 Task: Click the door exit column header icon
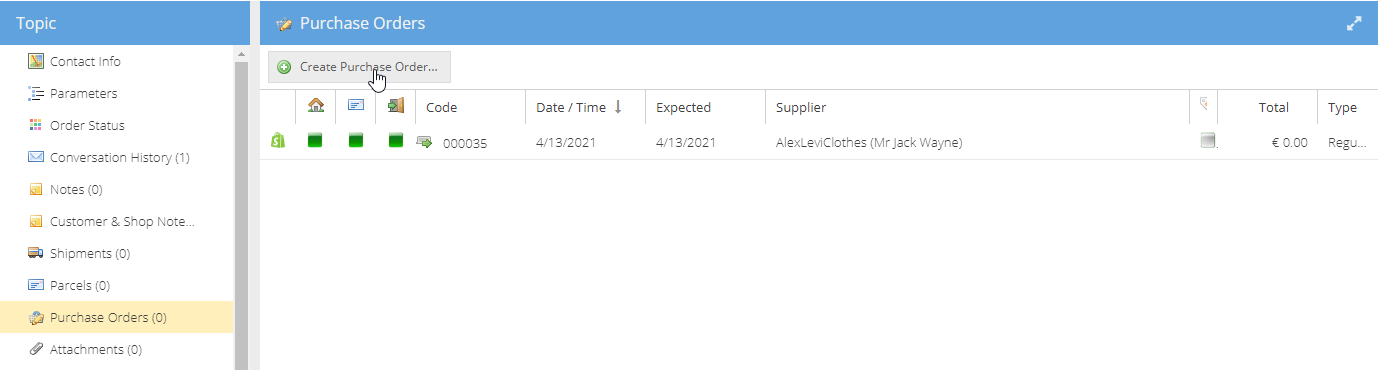tap(395, 105)
